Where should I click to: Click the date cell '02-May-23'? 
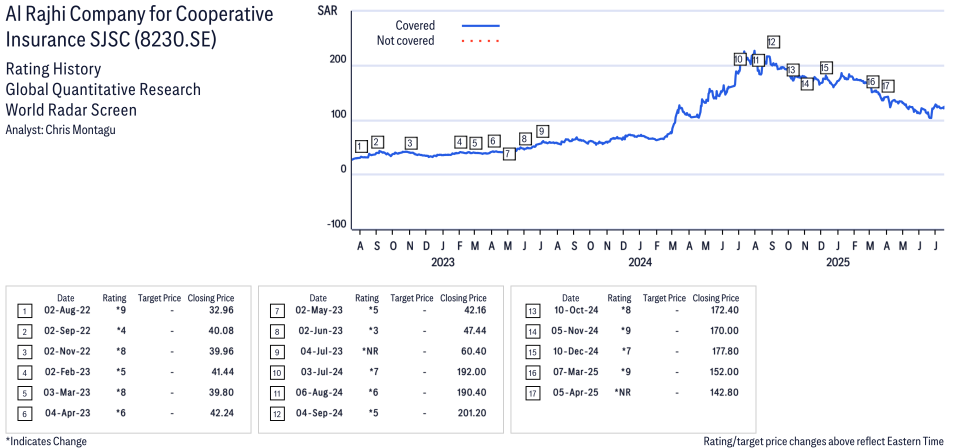click(x=319, y=311)
